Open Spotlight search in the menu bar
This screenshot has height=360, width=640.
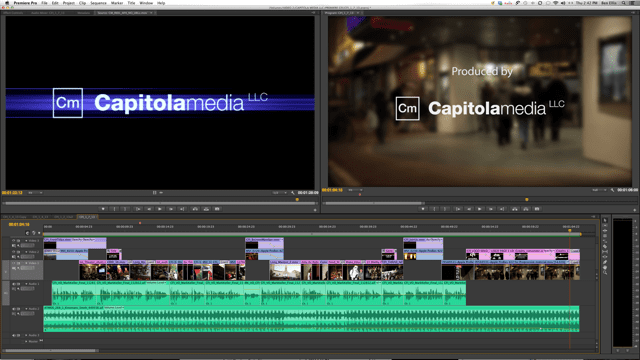pyautogui.click(x=624, y=3)
